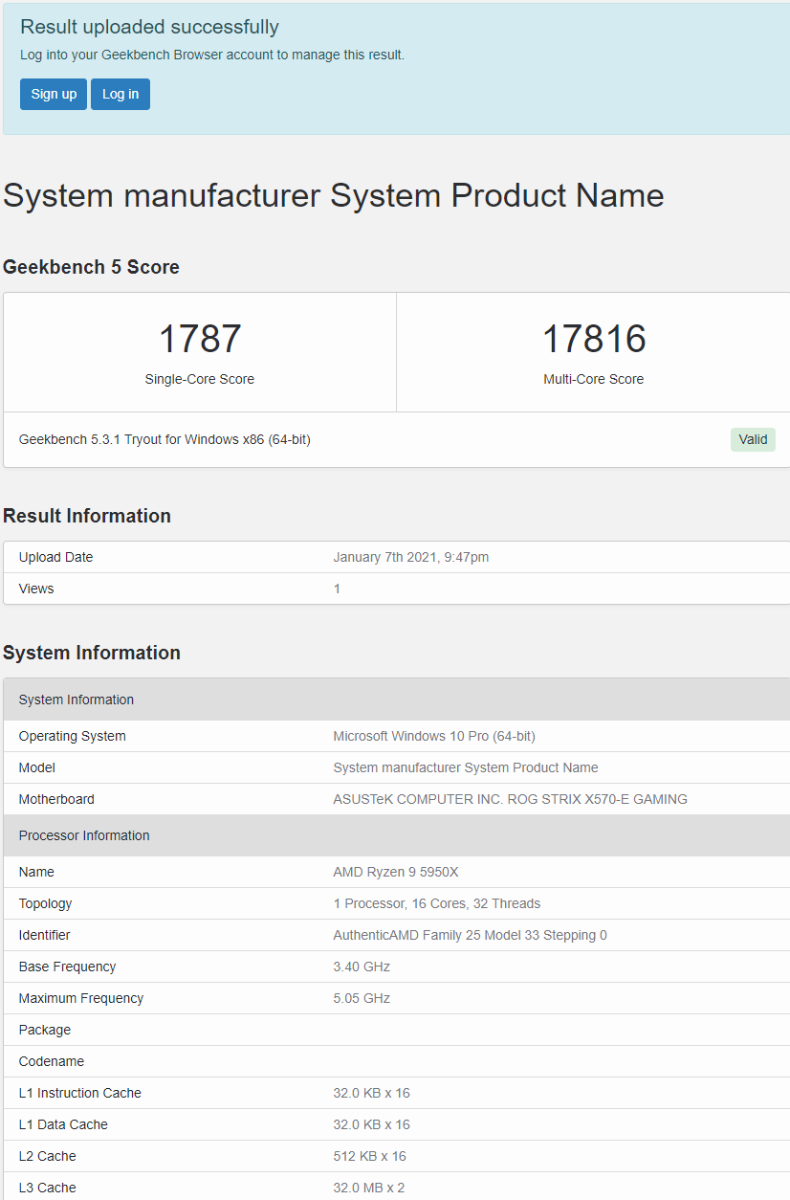Click the 'Views' row label
The height and width of the screenshot is (1200, 790).
(x=36, y=588)
